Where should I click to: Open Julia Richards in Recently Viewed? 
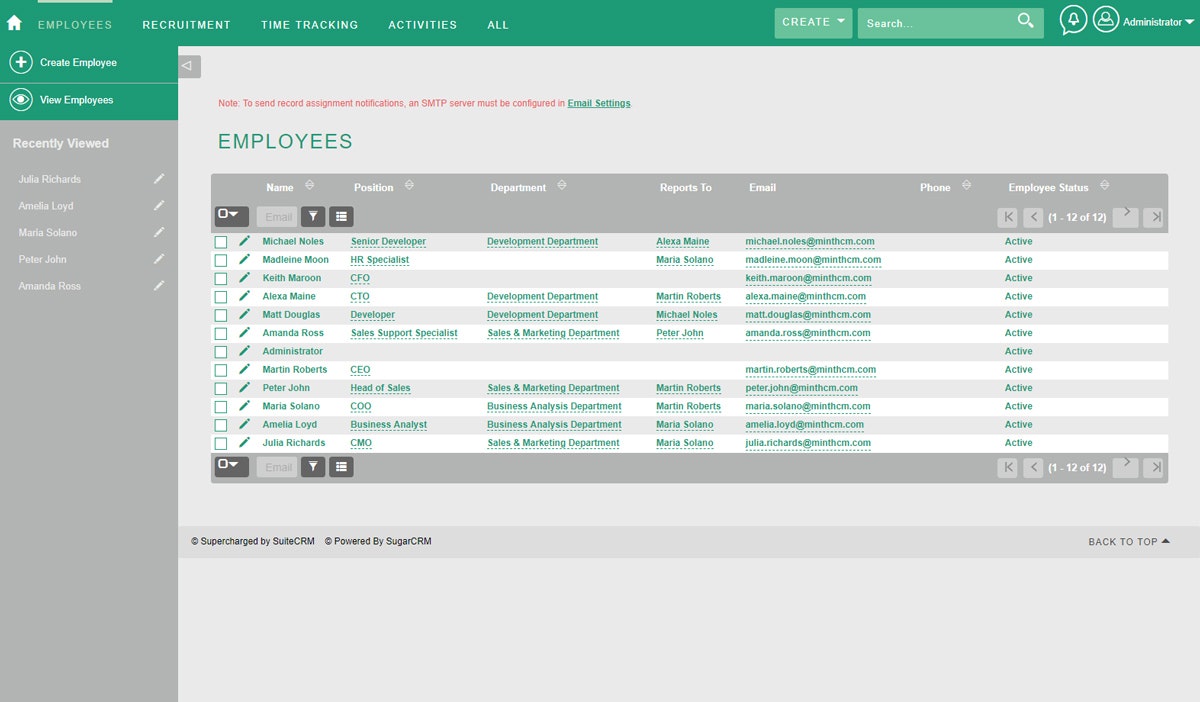coord(50,179)
